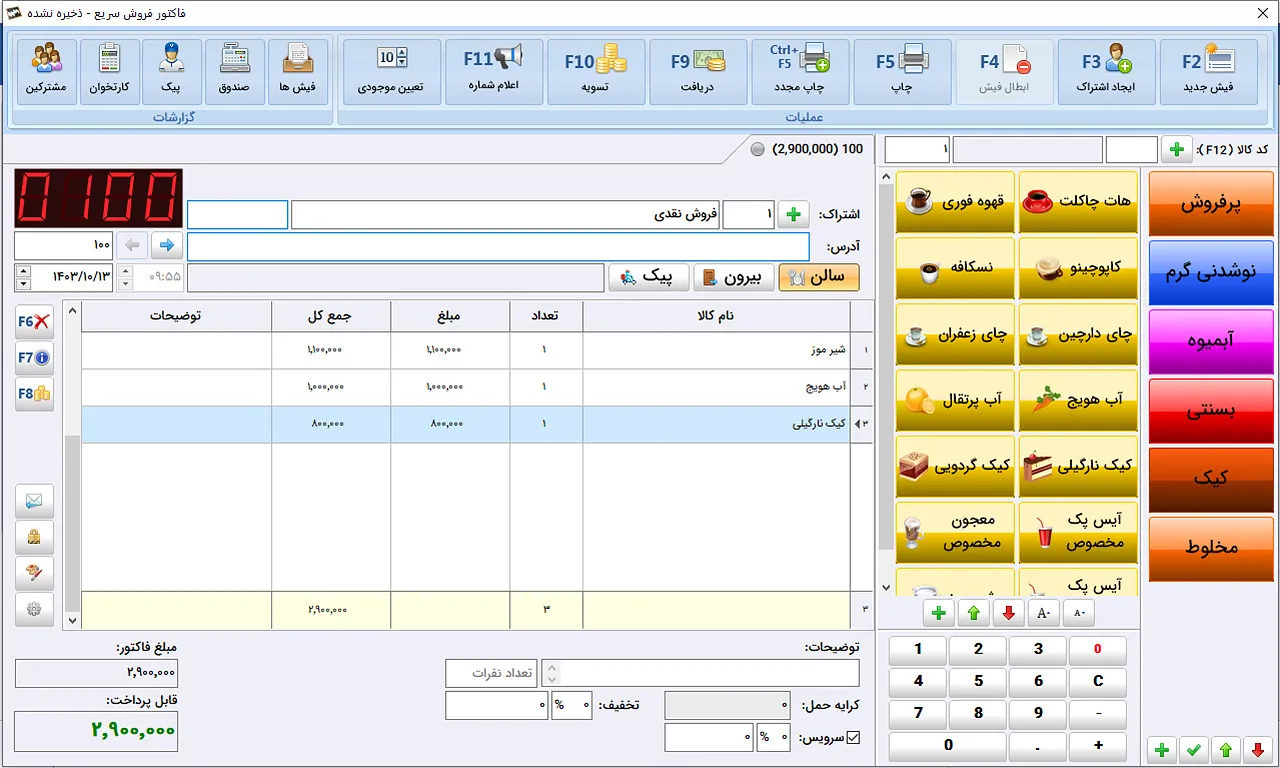Click the product grid vertical scrollbar
Screen dimensions: 1280x768
click(884, 383)
